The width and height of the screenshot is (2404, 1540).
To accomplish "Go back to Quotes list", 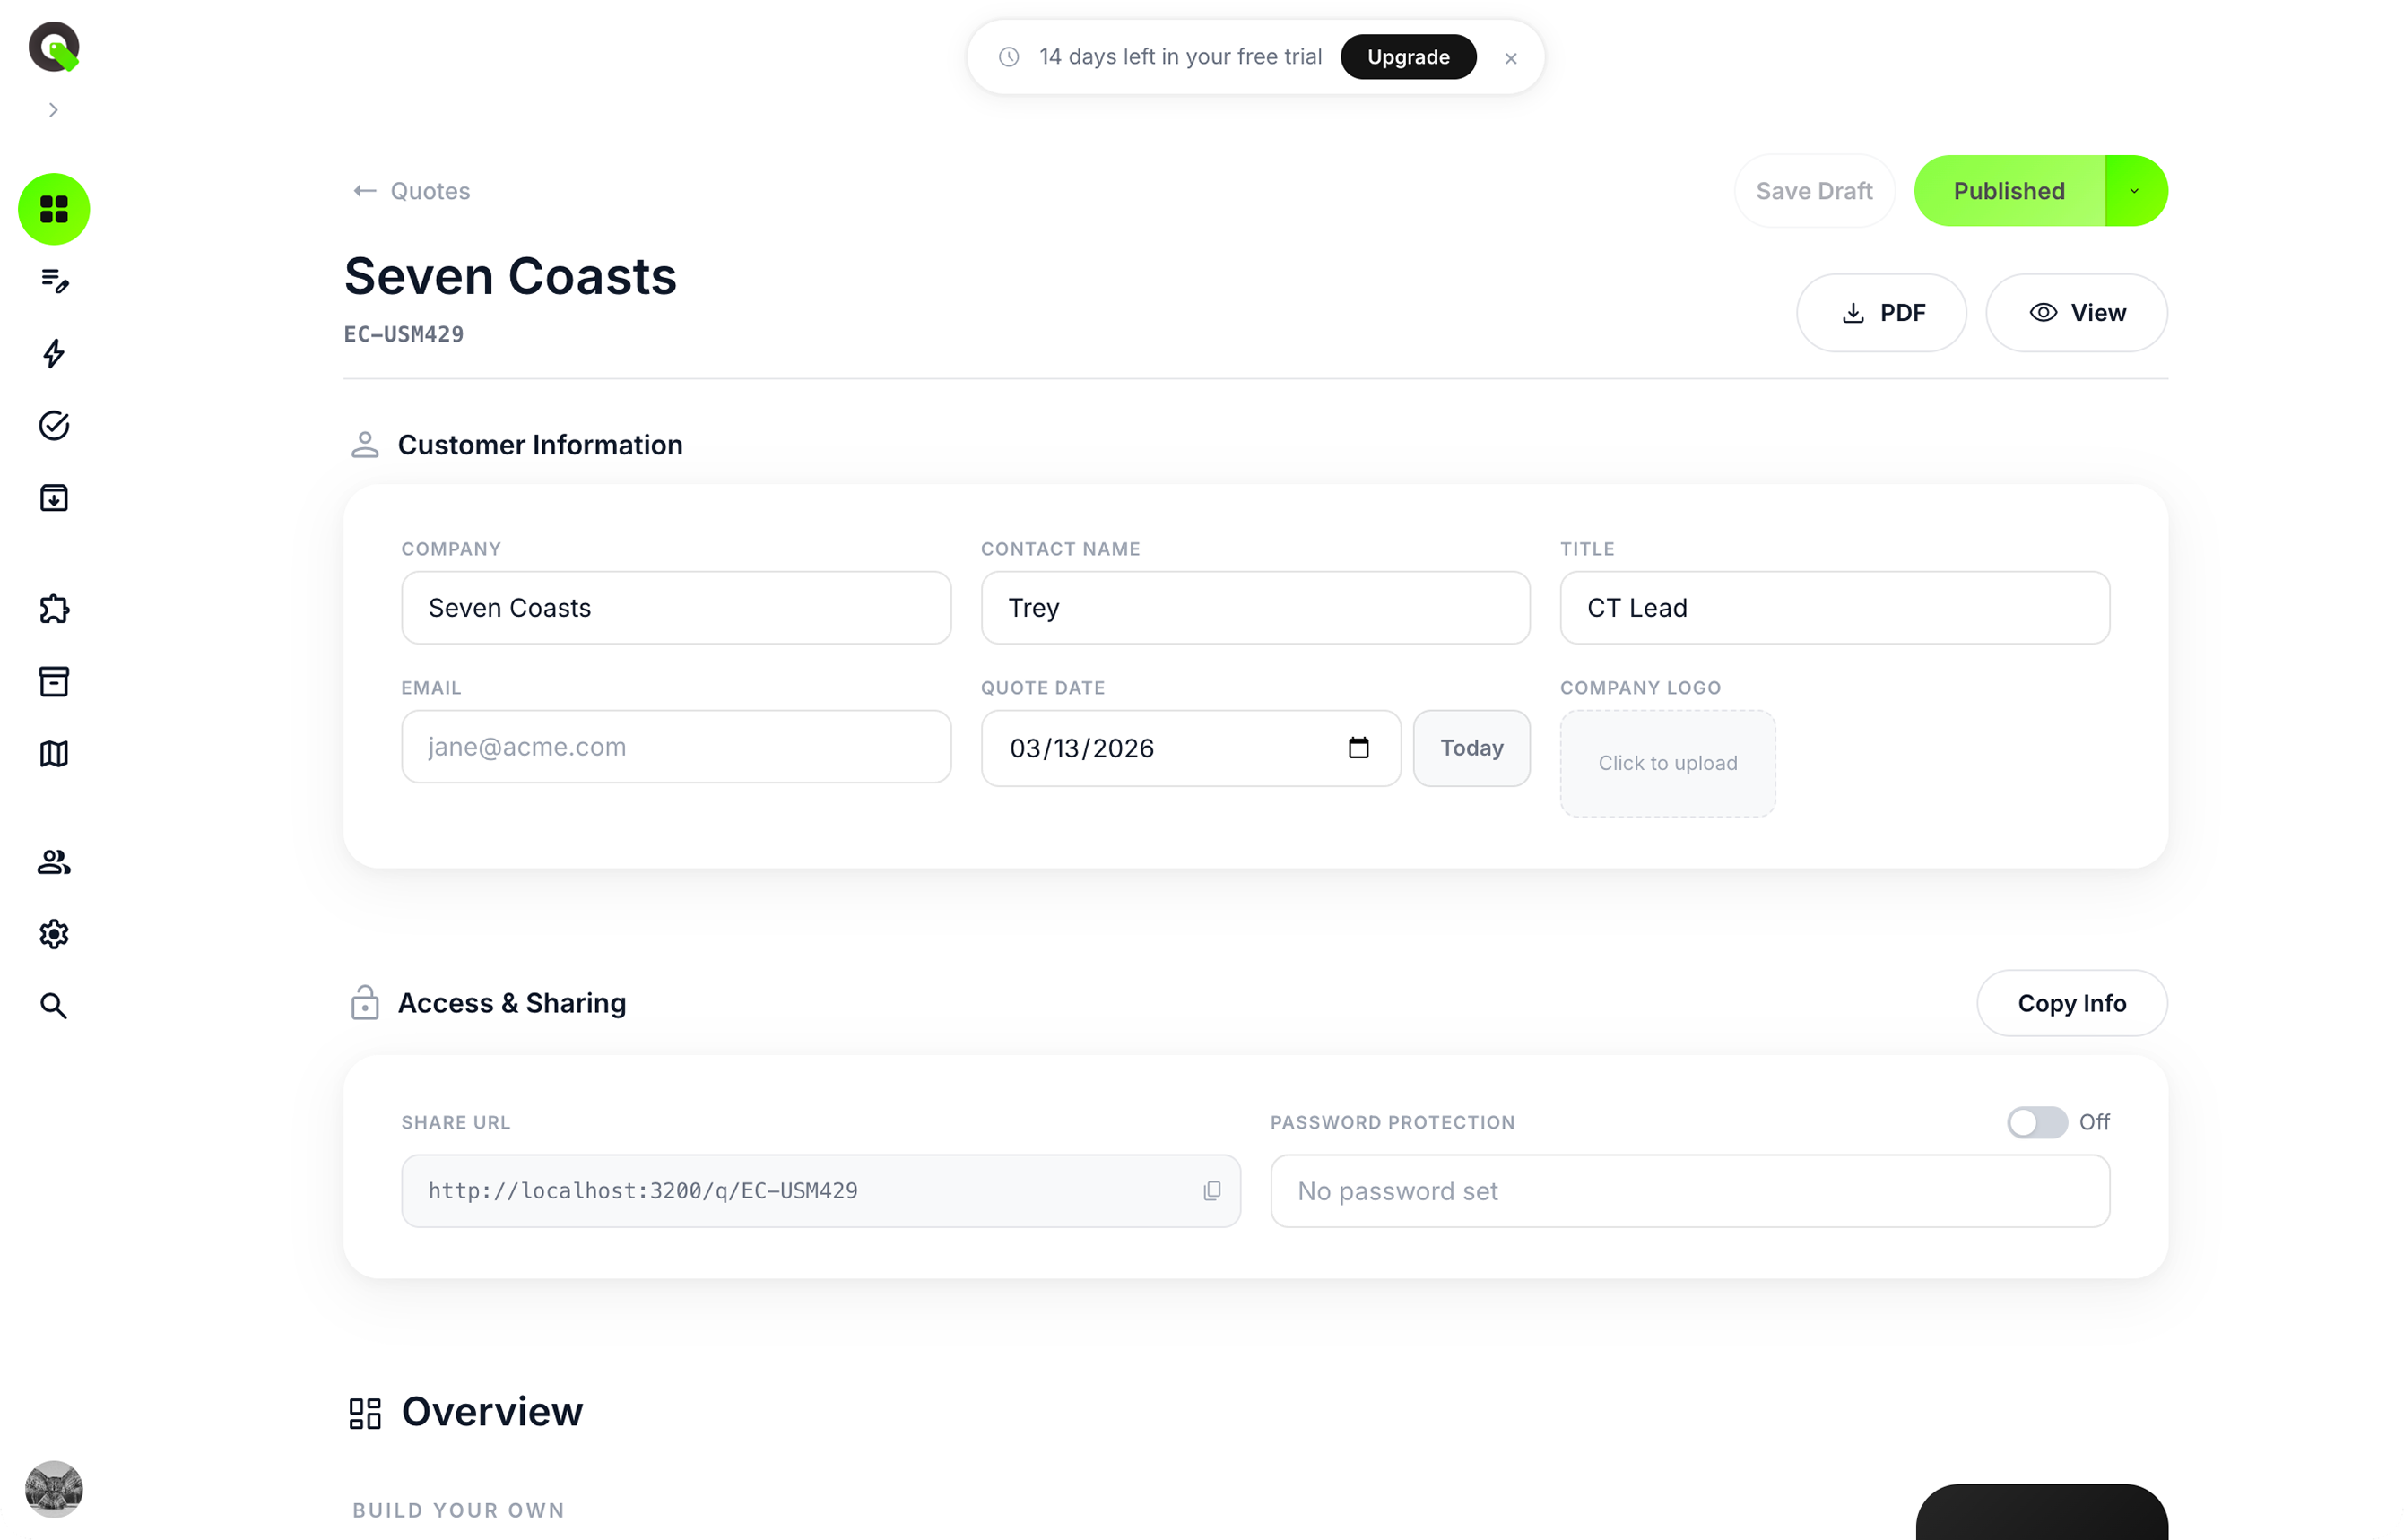I will tap(412, 191).
